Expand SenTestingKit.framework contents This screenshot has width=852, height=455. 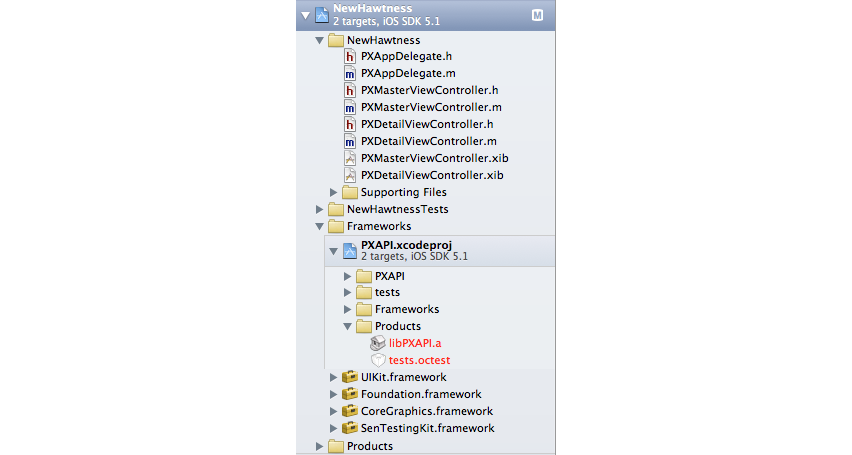click(x=334, y=428)
